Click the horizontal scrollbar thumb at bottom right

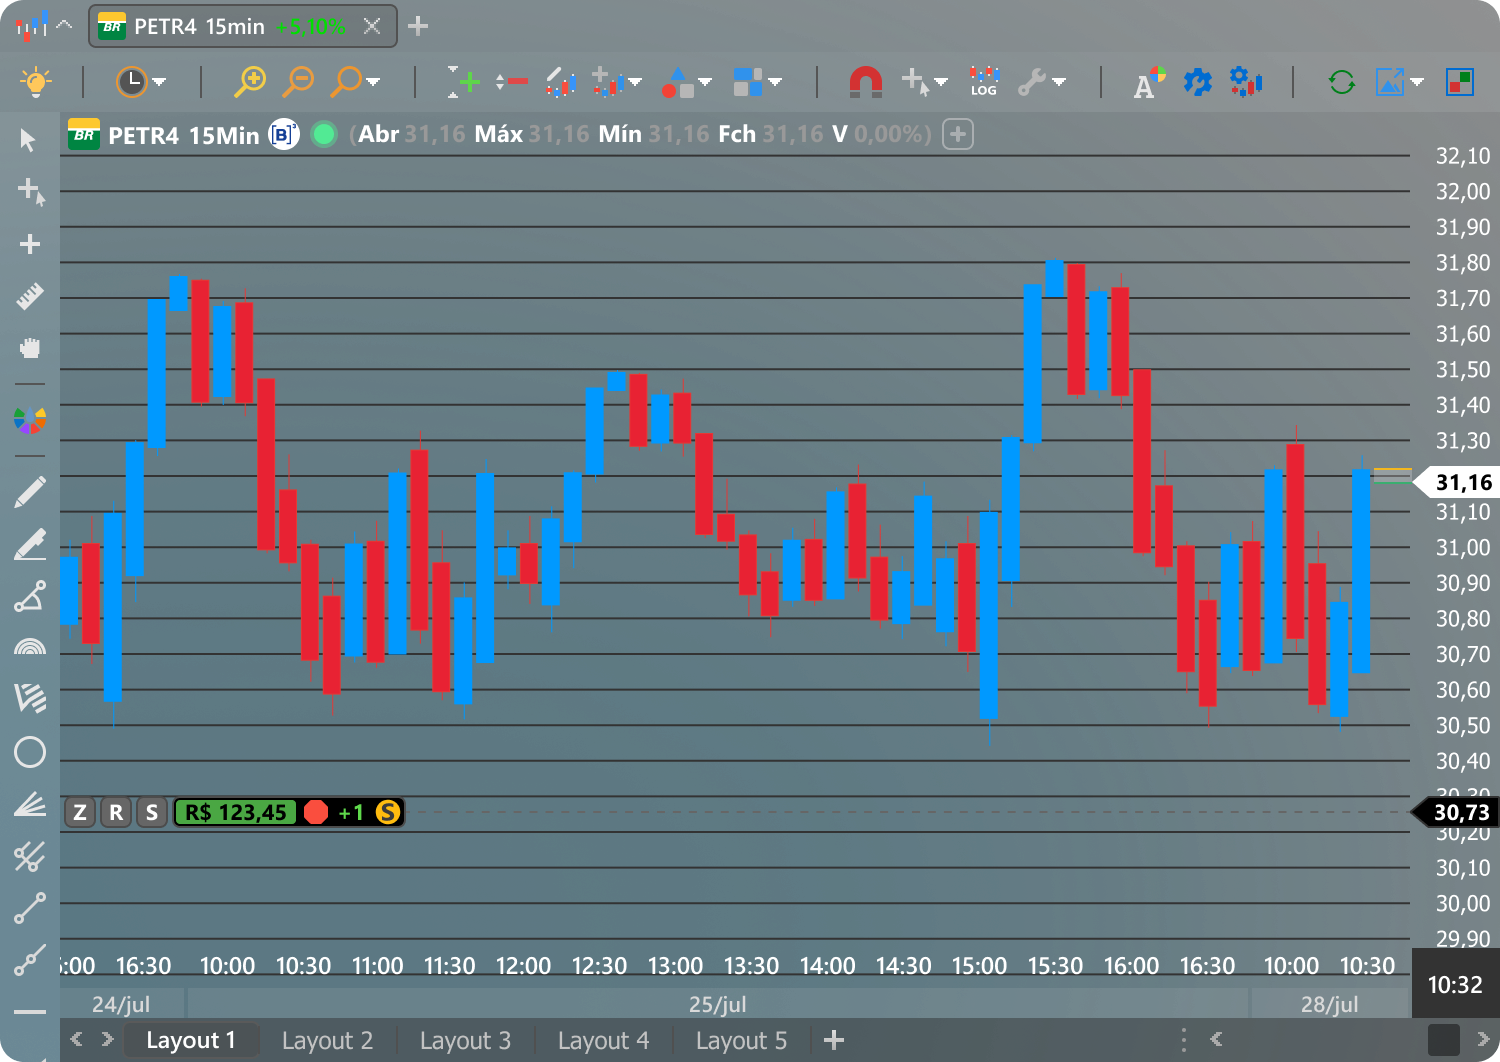pyautogui.click(x=1443, y=1040)
